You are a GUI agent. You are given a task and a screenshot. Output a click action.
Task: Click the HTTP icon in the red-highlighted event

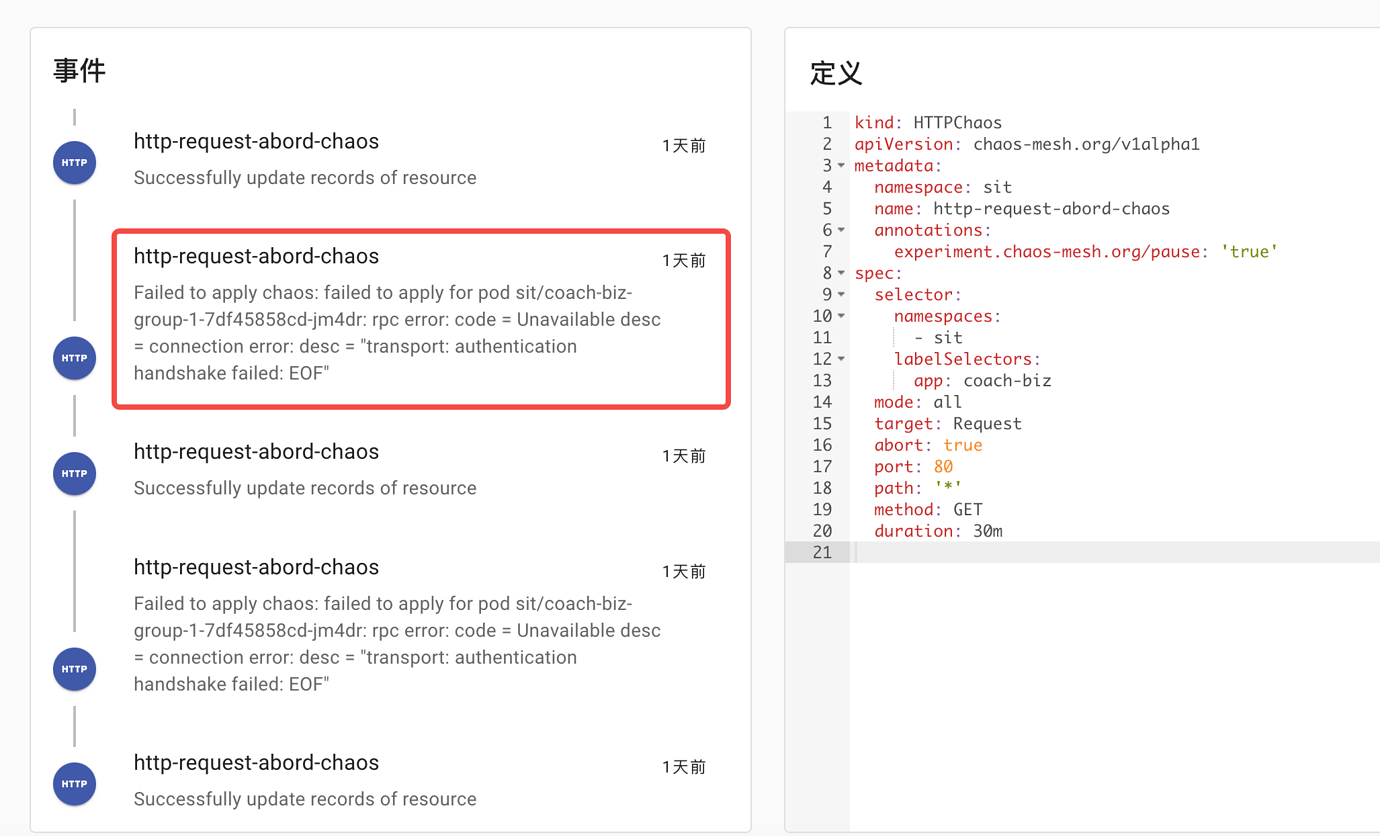point(74,358)
